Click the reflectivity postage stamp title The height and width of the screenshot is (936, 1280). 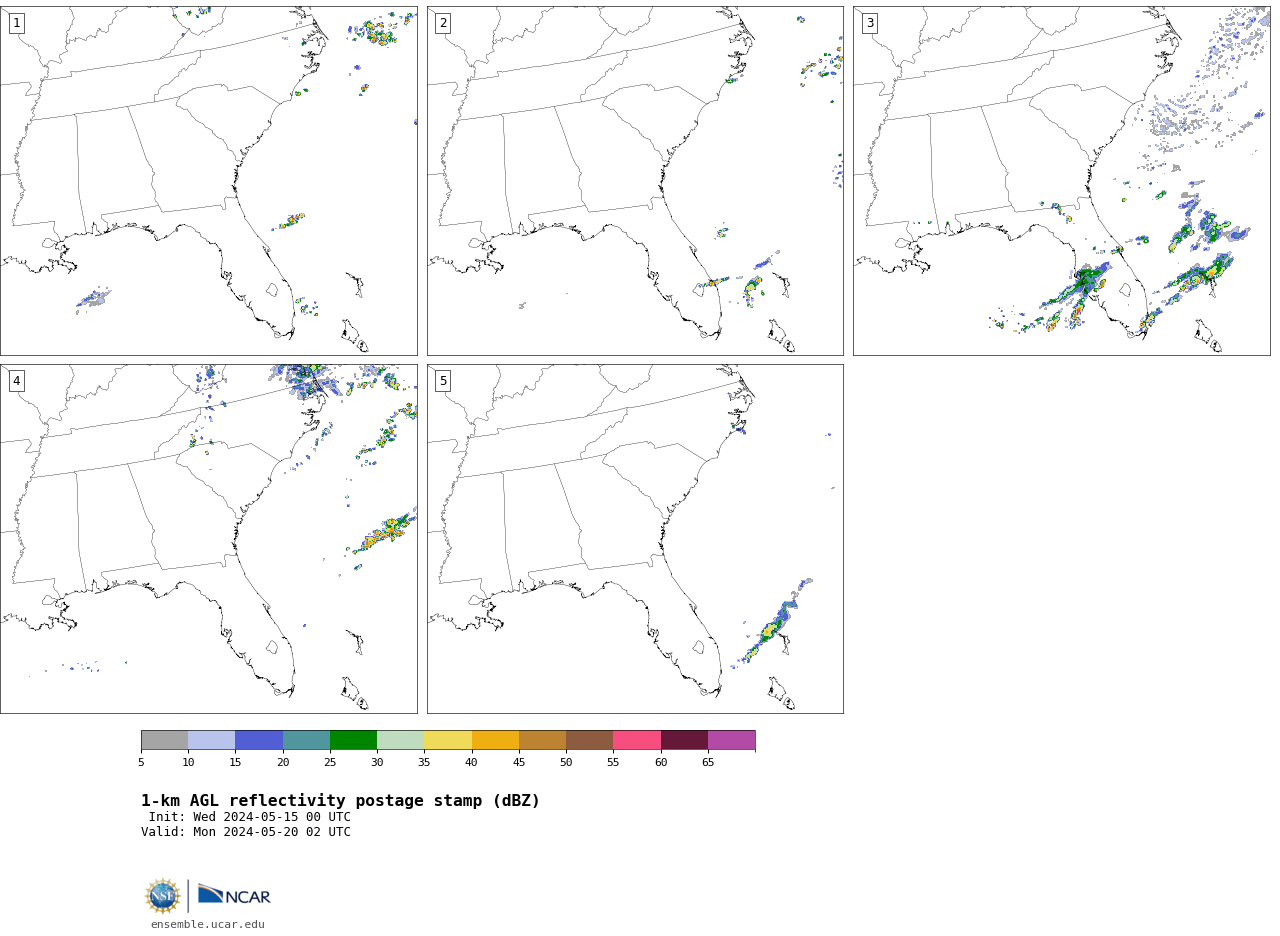[340, 801]
